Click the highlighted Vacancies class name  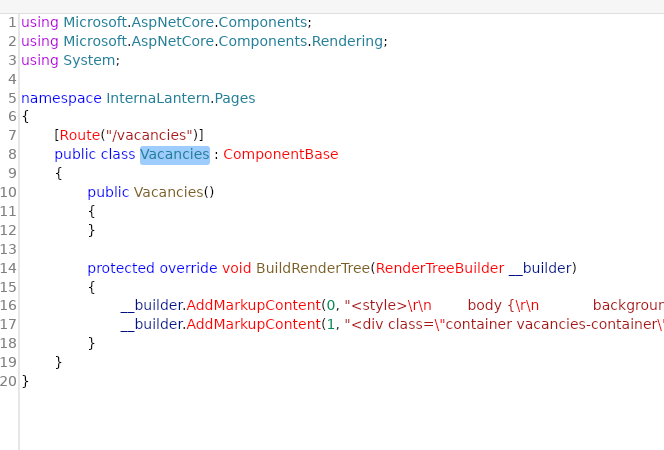tap(175, 154)
